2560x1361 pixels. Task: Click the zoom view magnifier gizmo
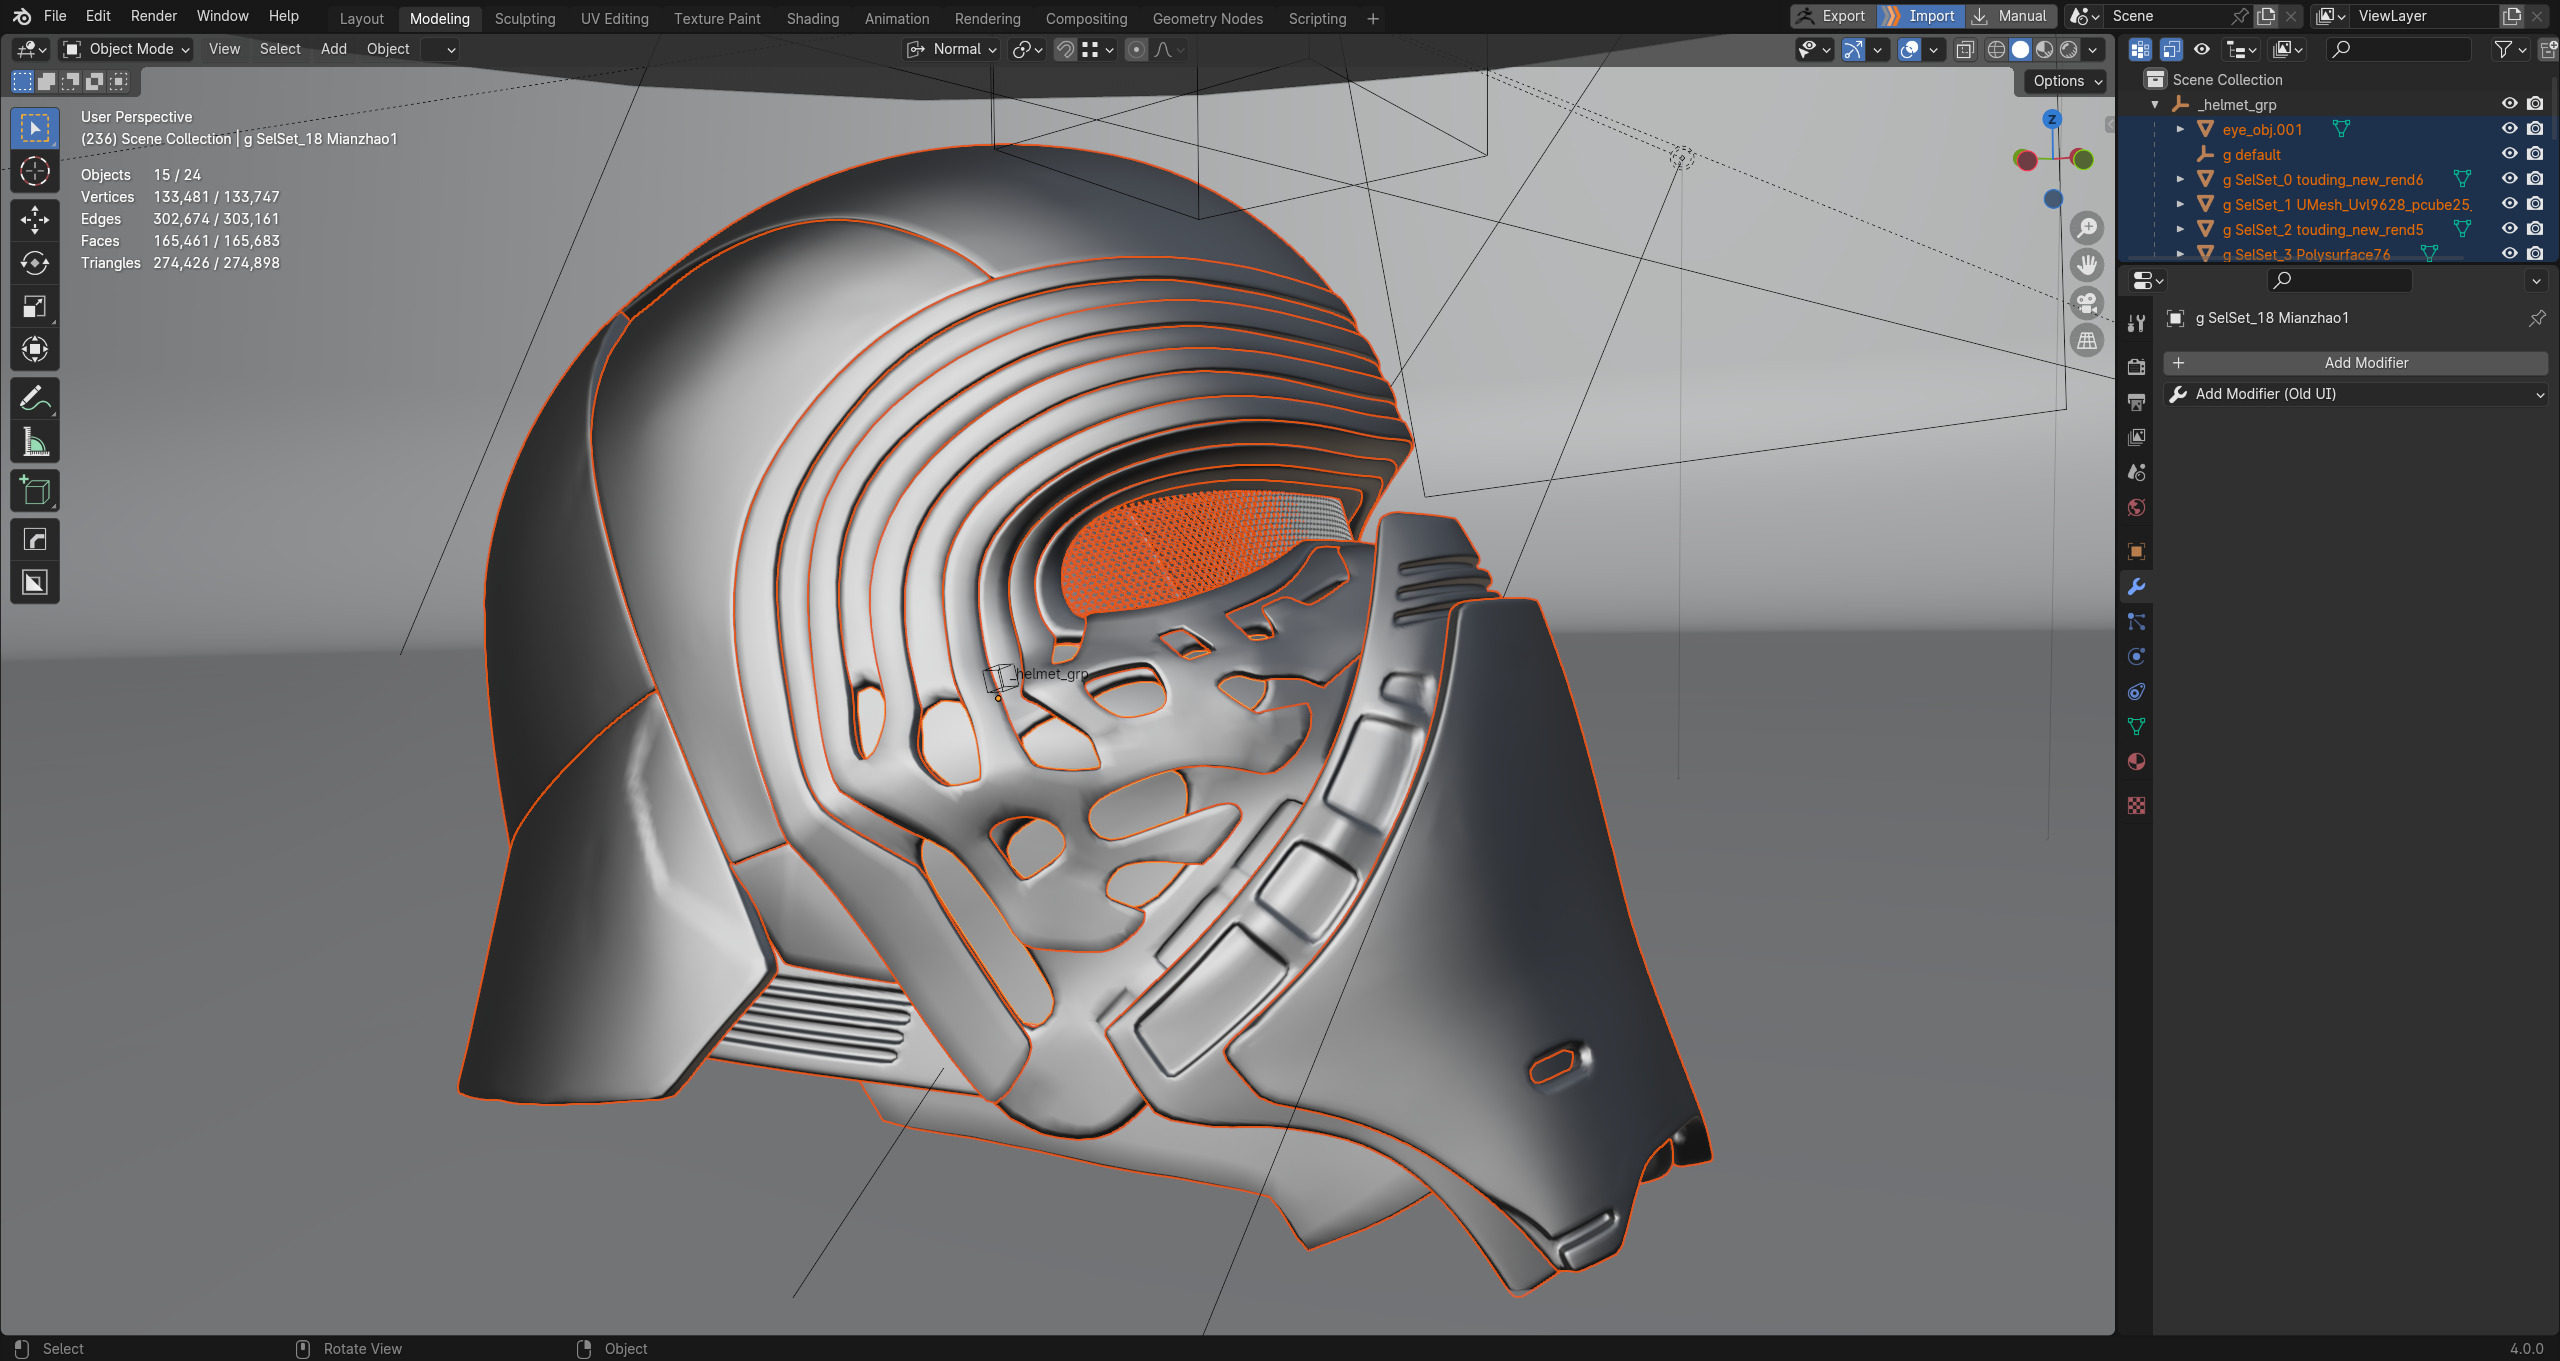[x=2087, y=228]
